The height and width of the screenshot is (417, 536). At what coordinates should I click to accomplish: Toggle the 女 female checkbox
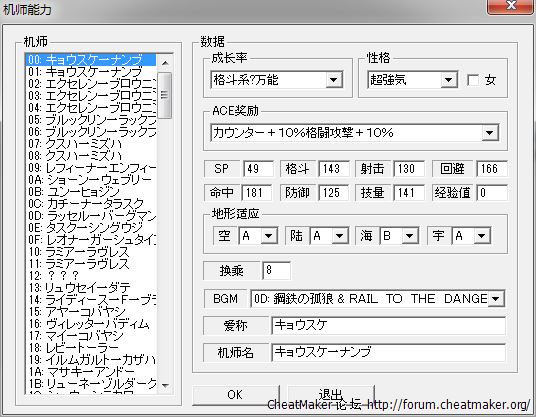tap(473, 80)
